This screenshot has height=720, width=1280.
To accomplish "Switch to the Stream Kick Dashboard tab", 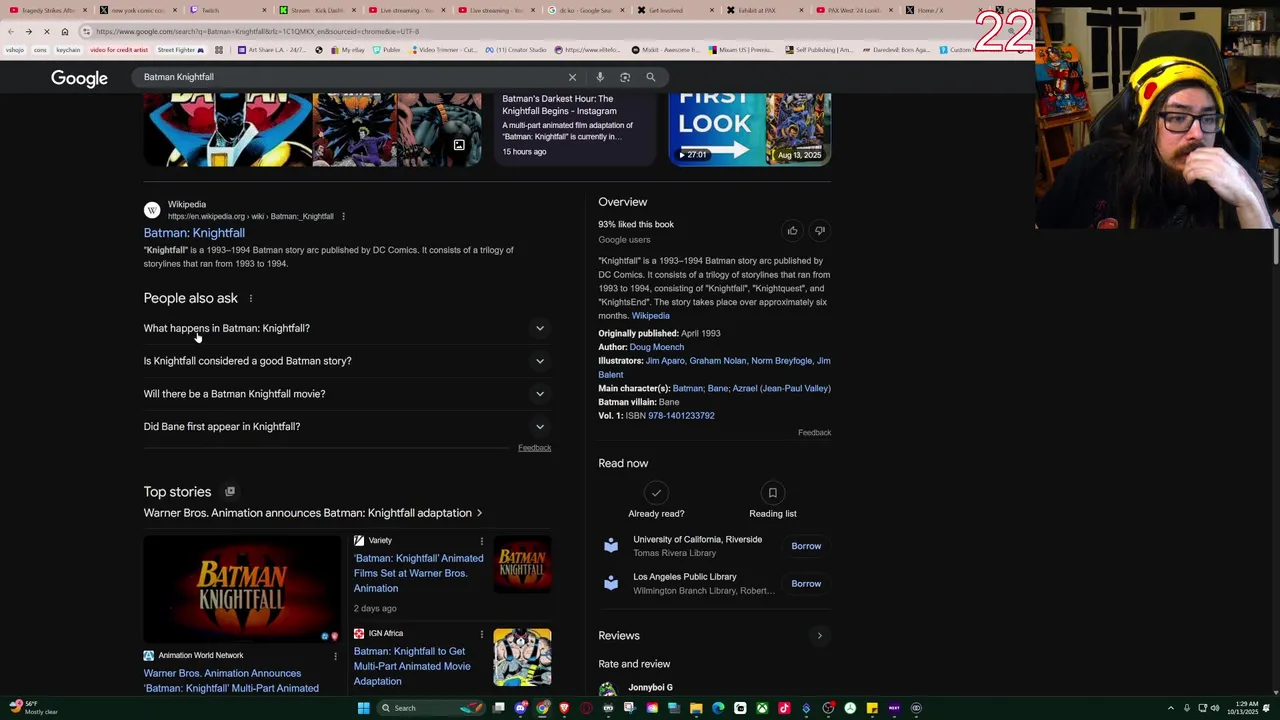I will point(315,10).
